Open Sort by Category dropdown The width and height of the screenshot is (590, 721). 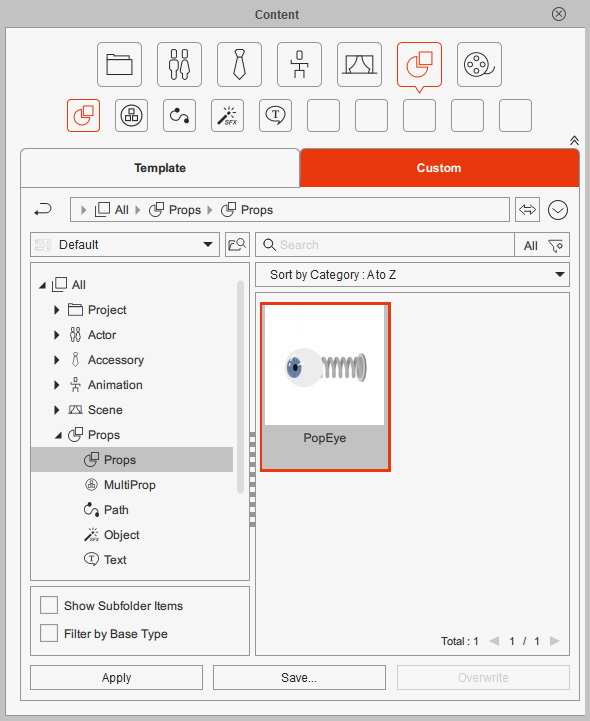click(412, 275)
